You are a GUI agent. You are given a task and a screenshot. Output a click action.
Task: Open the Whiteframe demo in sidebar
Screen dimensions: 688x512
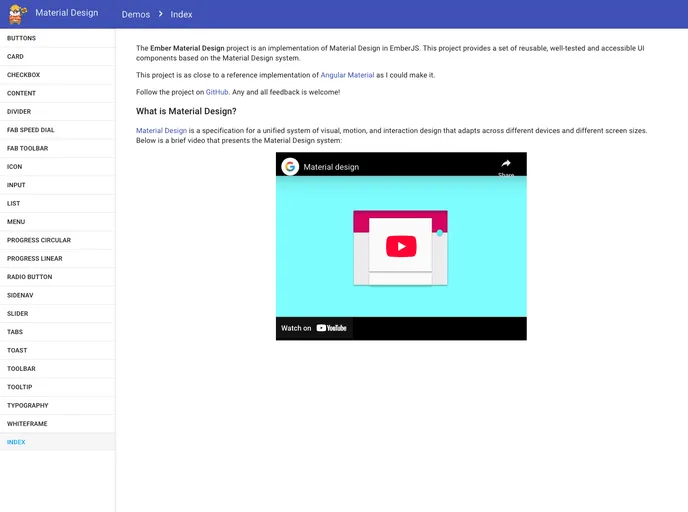[57, 424]
